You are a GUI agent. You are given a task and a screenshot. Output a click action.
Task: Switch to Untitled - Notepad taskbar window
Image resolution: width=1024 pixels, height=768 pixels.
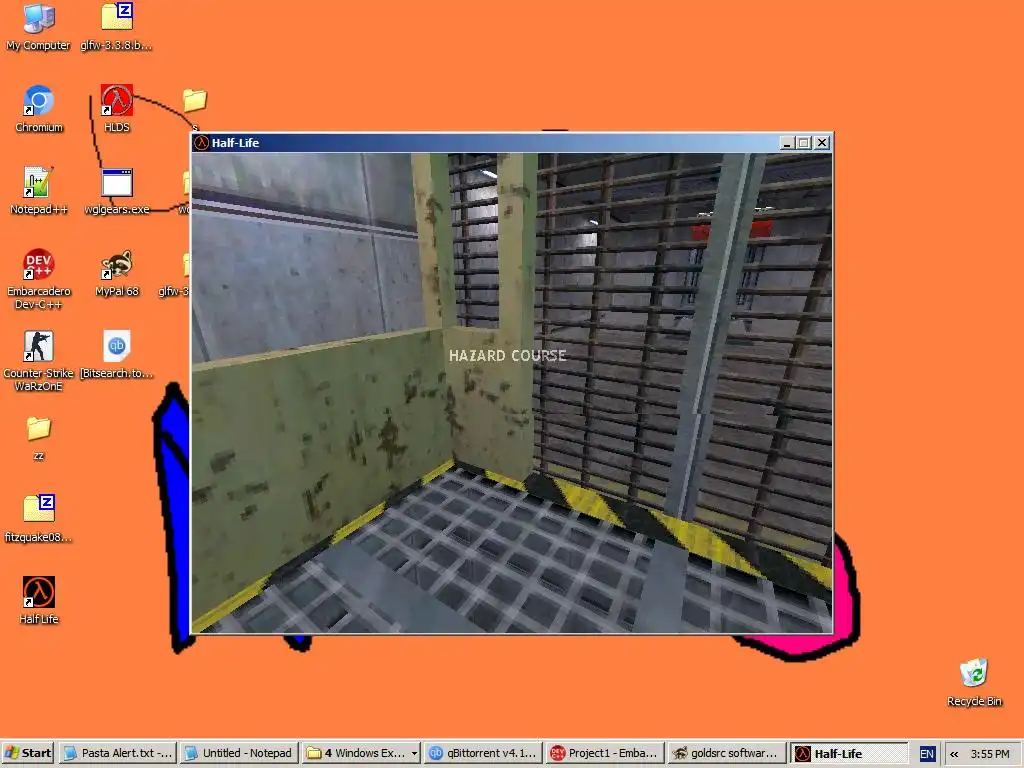click(x=239, y=753)
